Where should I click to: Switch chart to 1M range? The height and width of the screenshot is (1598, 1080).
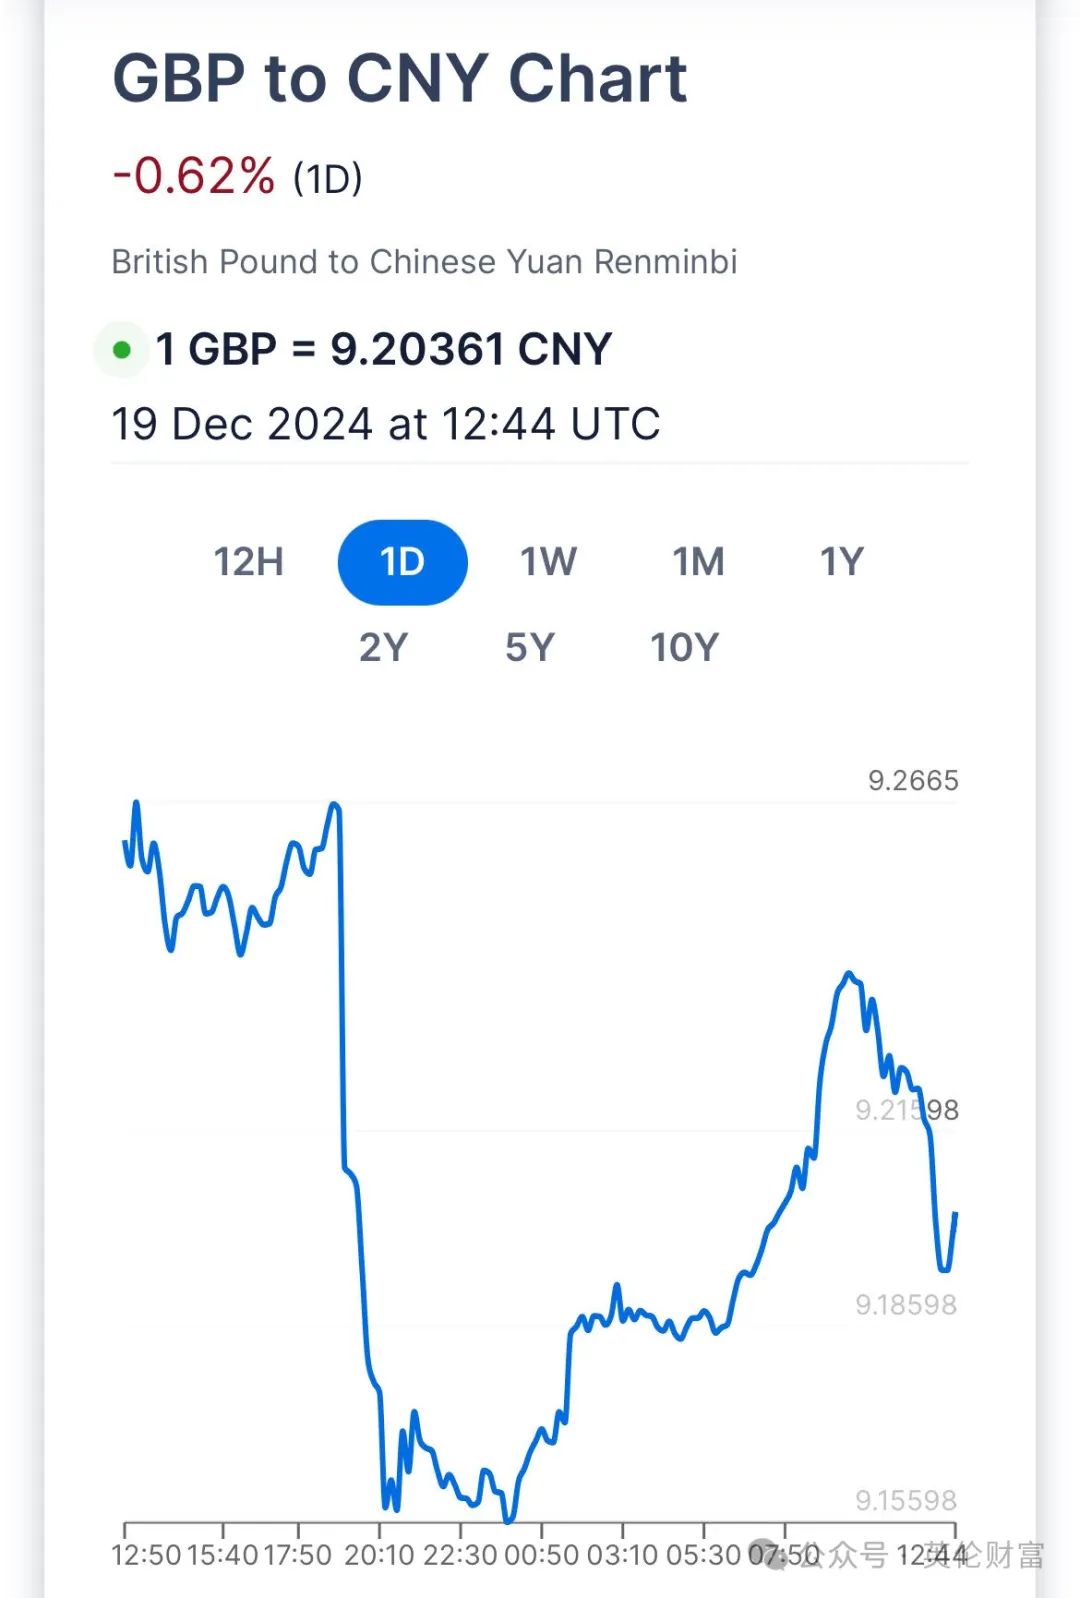click(x=698, y=562)
